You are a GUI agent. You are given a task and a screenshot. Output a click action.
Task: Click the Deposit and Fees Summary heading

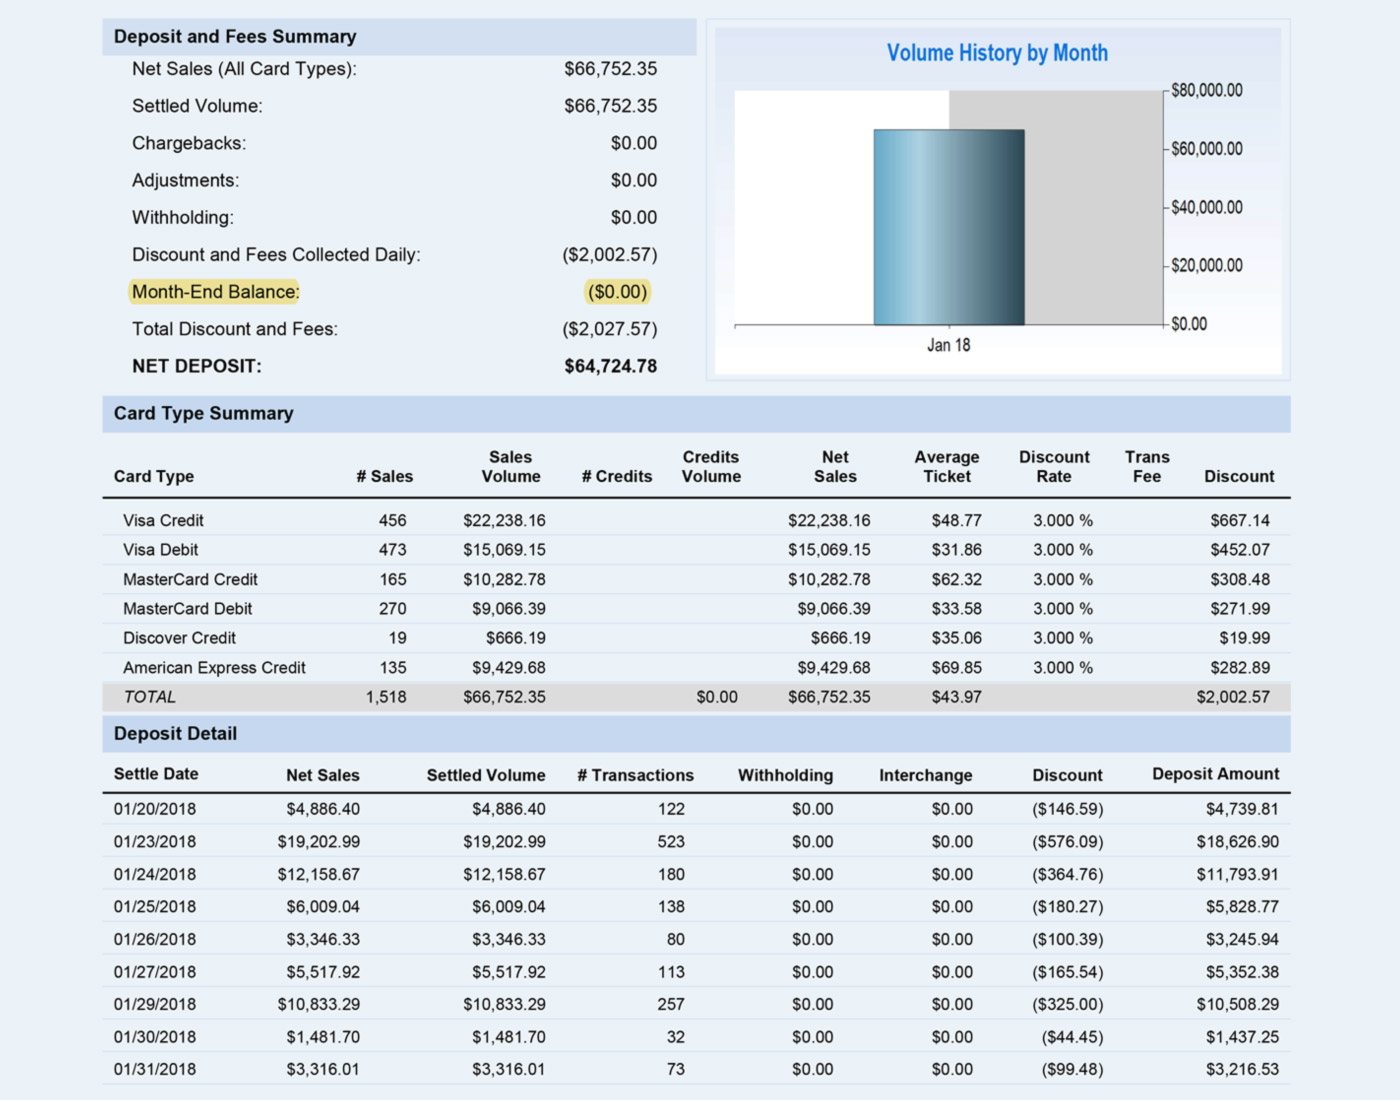click(235, 37)
